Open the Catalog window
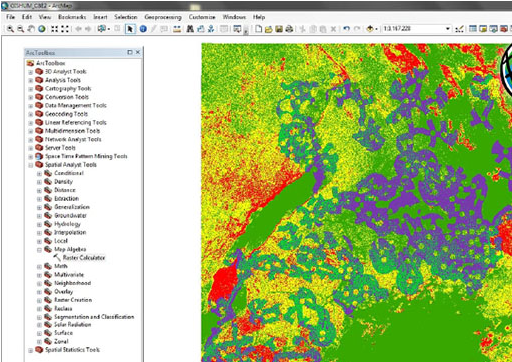Viewport: 512px width, 362px height. click(483, 29)
